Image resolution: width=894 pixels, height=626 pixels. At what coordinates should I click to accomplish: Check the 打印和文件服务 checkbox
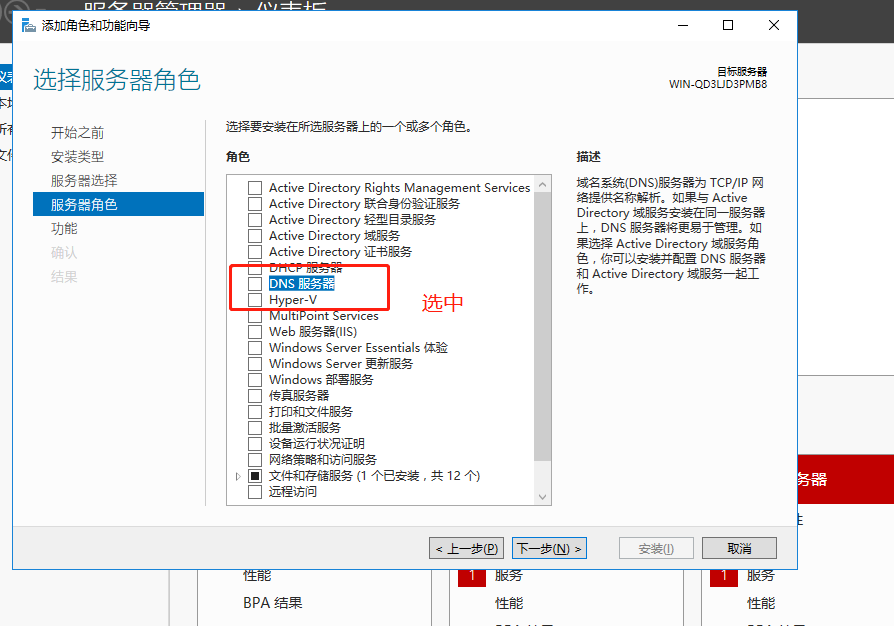point(255,411)
